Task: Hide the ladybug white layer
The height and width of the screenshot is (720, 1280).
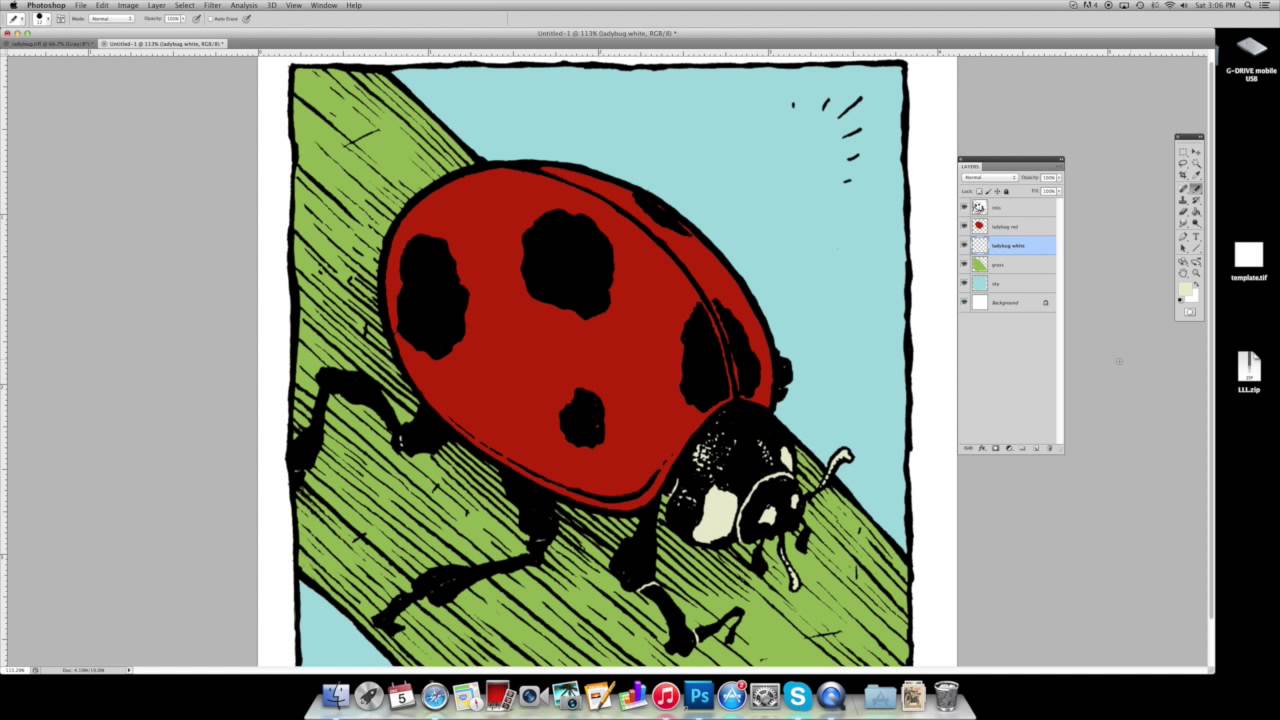Action: coord(964,245)
